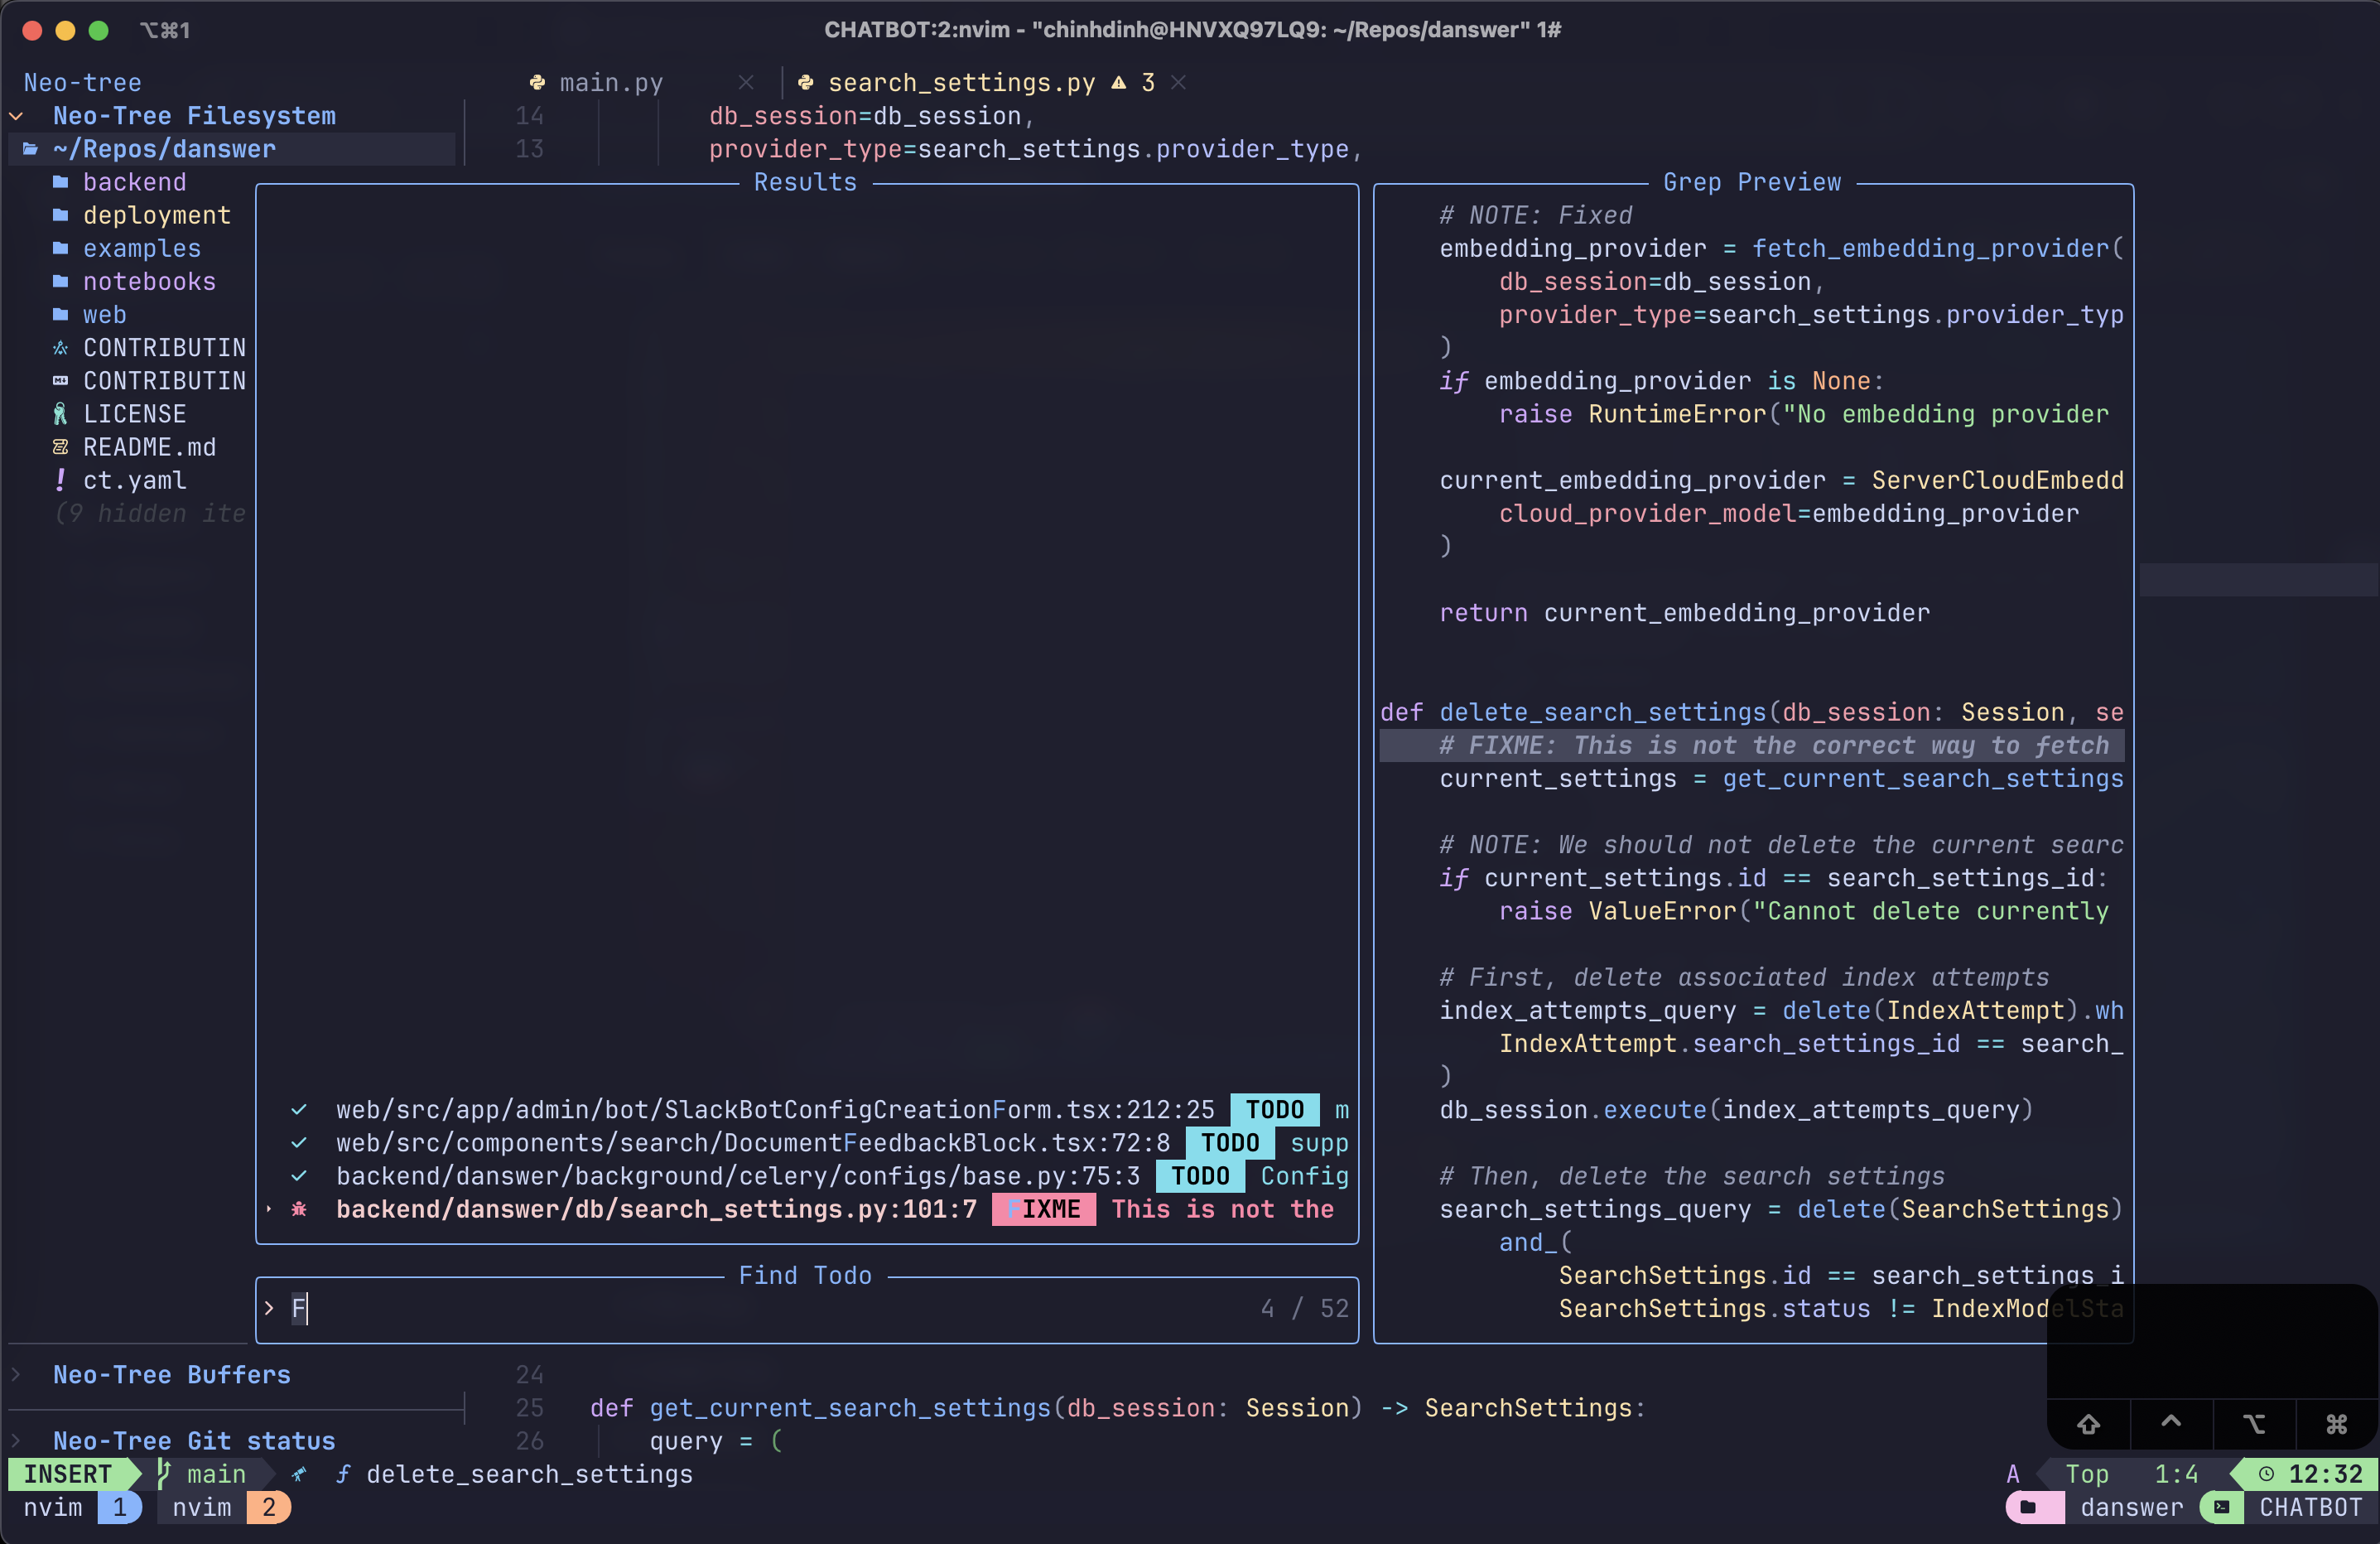This screenshot has height=1544, width=2380.
Task: Click the README.md file icon
Action: click(x=60, y=447)
